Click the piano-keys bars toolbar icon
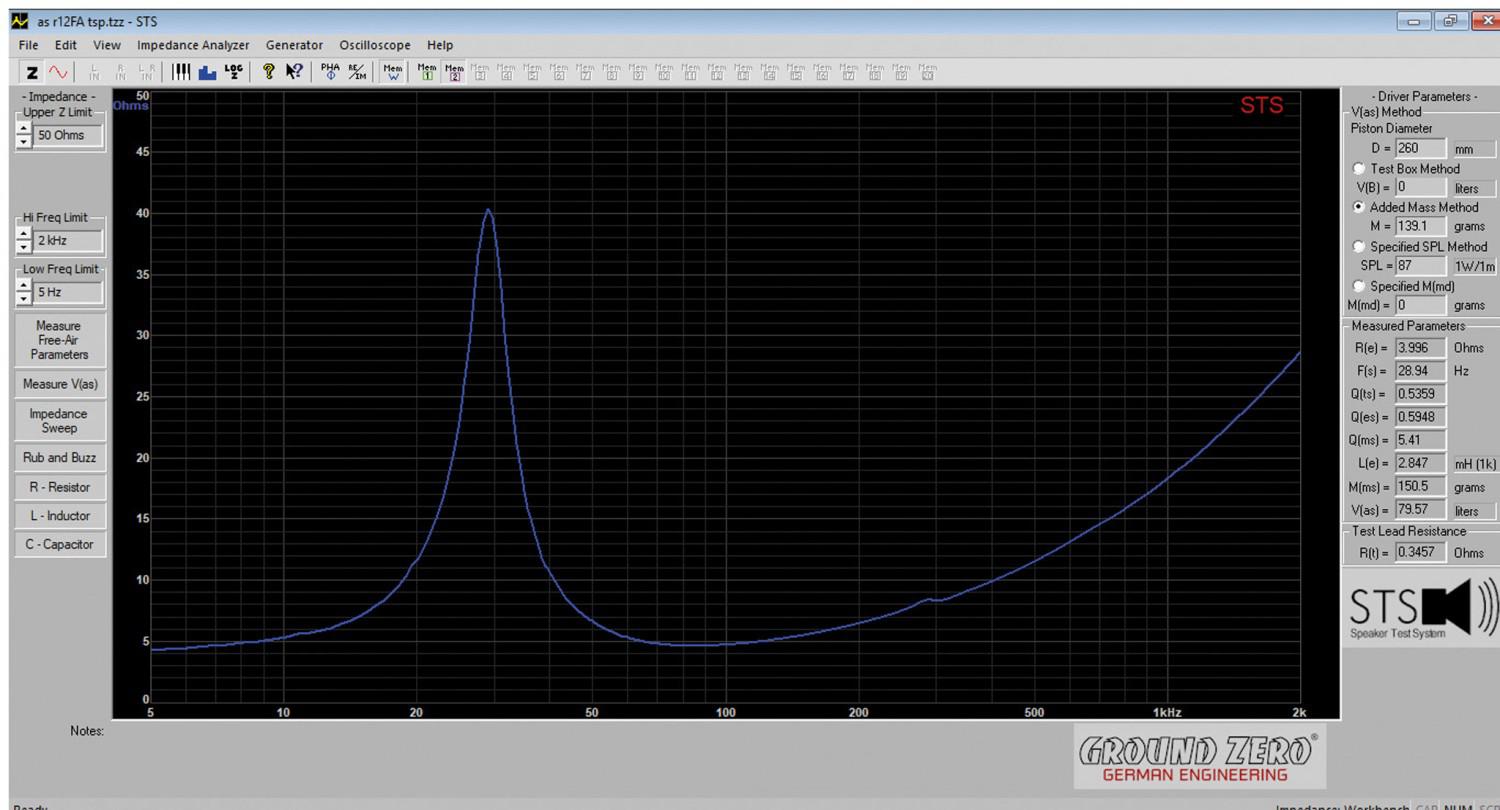 coord(181,72)
